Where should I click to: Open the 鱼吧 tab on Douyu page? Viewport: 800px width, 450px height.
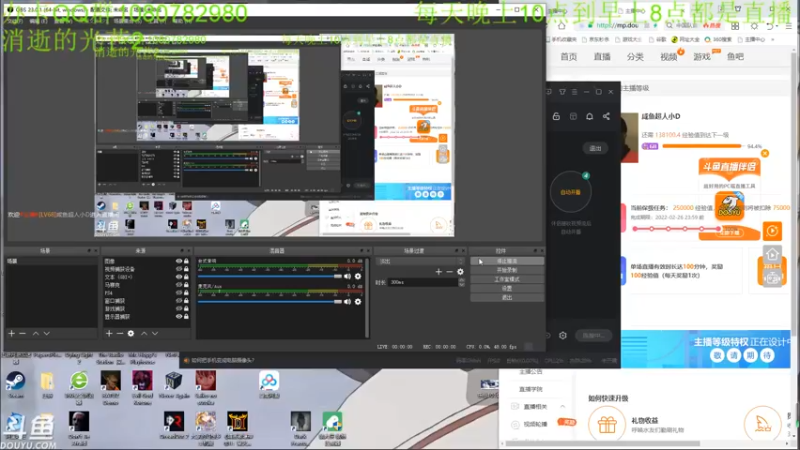click(x=735, y=57)
